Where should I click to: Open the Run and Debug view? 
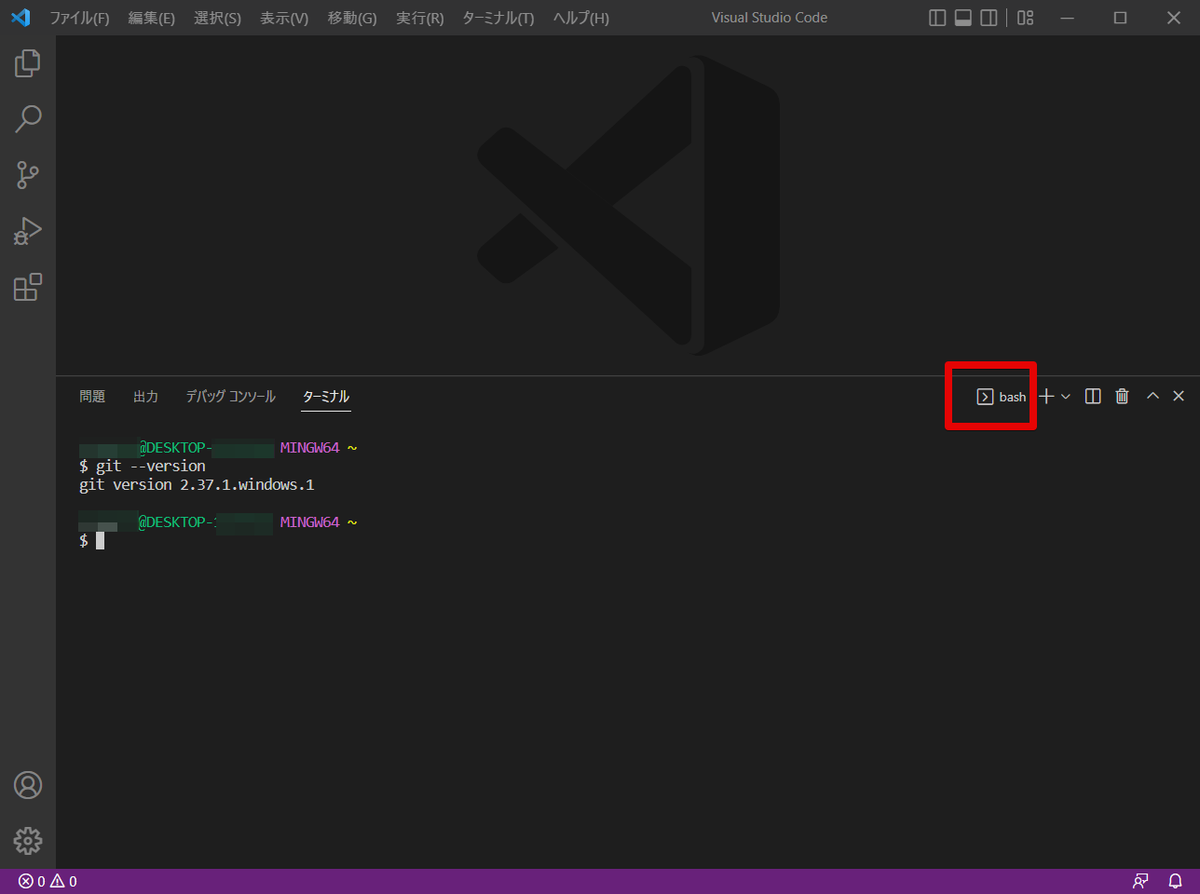point(28,232)
